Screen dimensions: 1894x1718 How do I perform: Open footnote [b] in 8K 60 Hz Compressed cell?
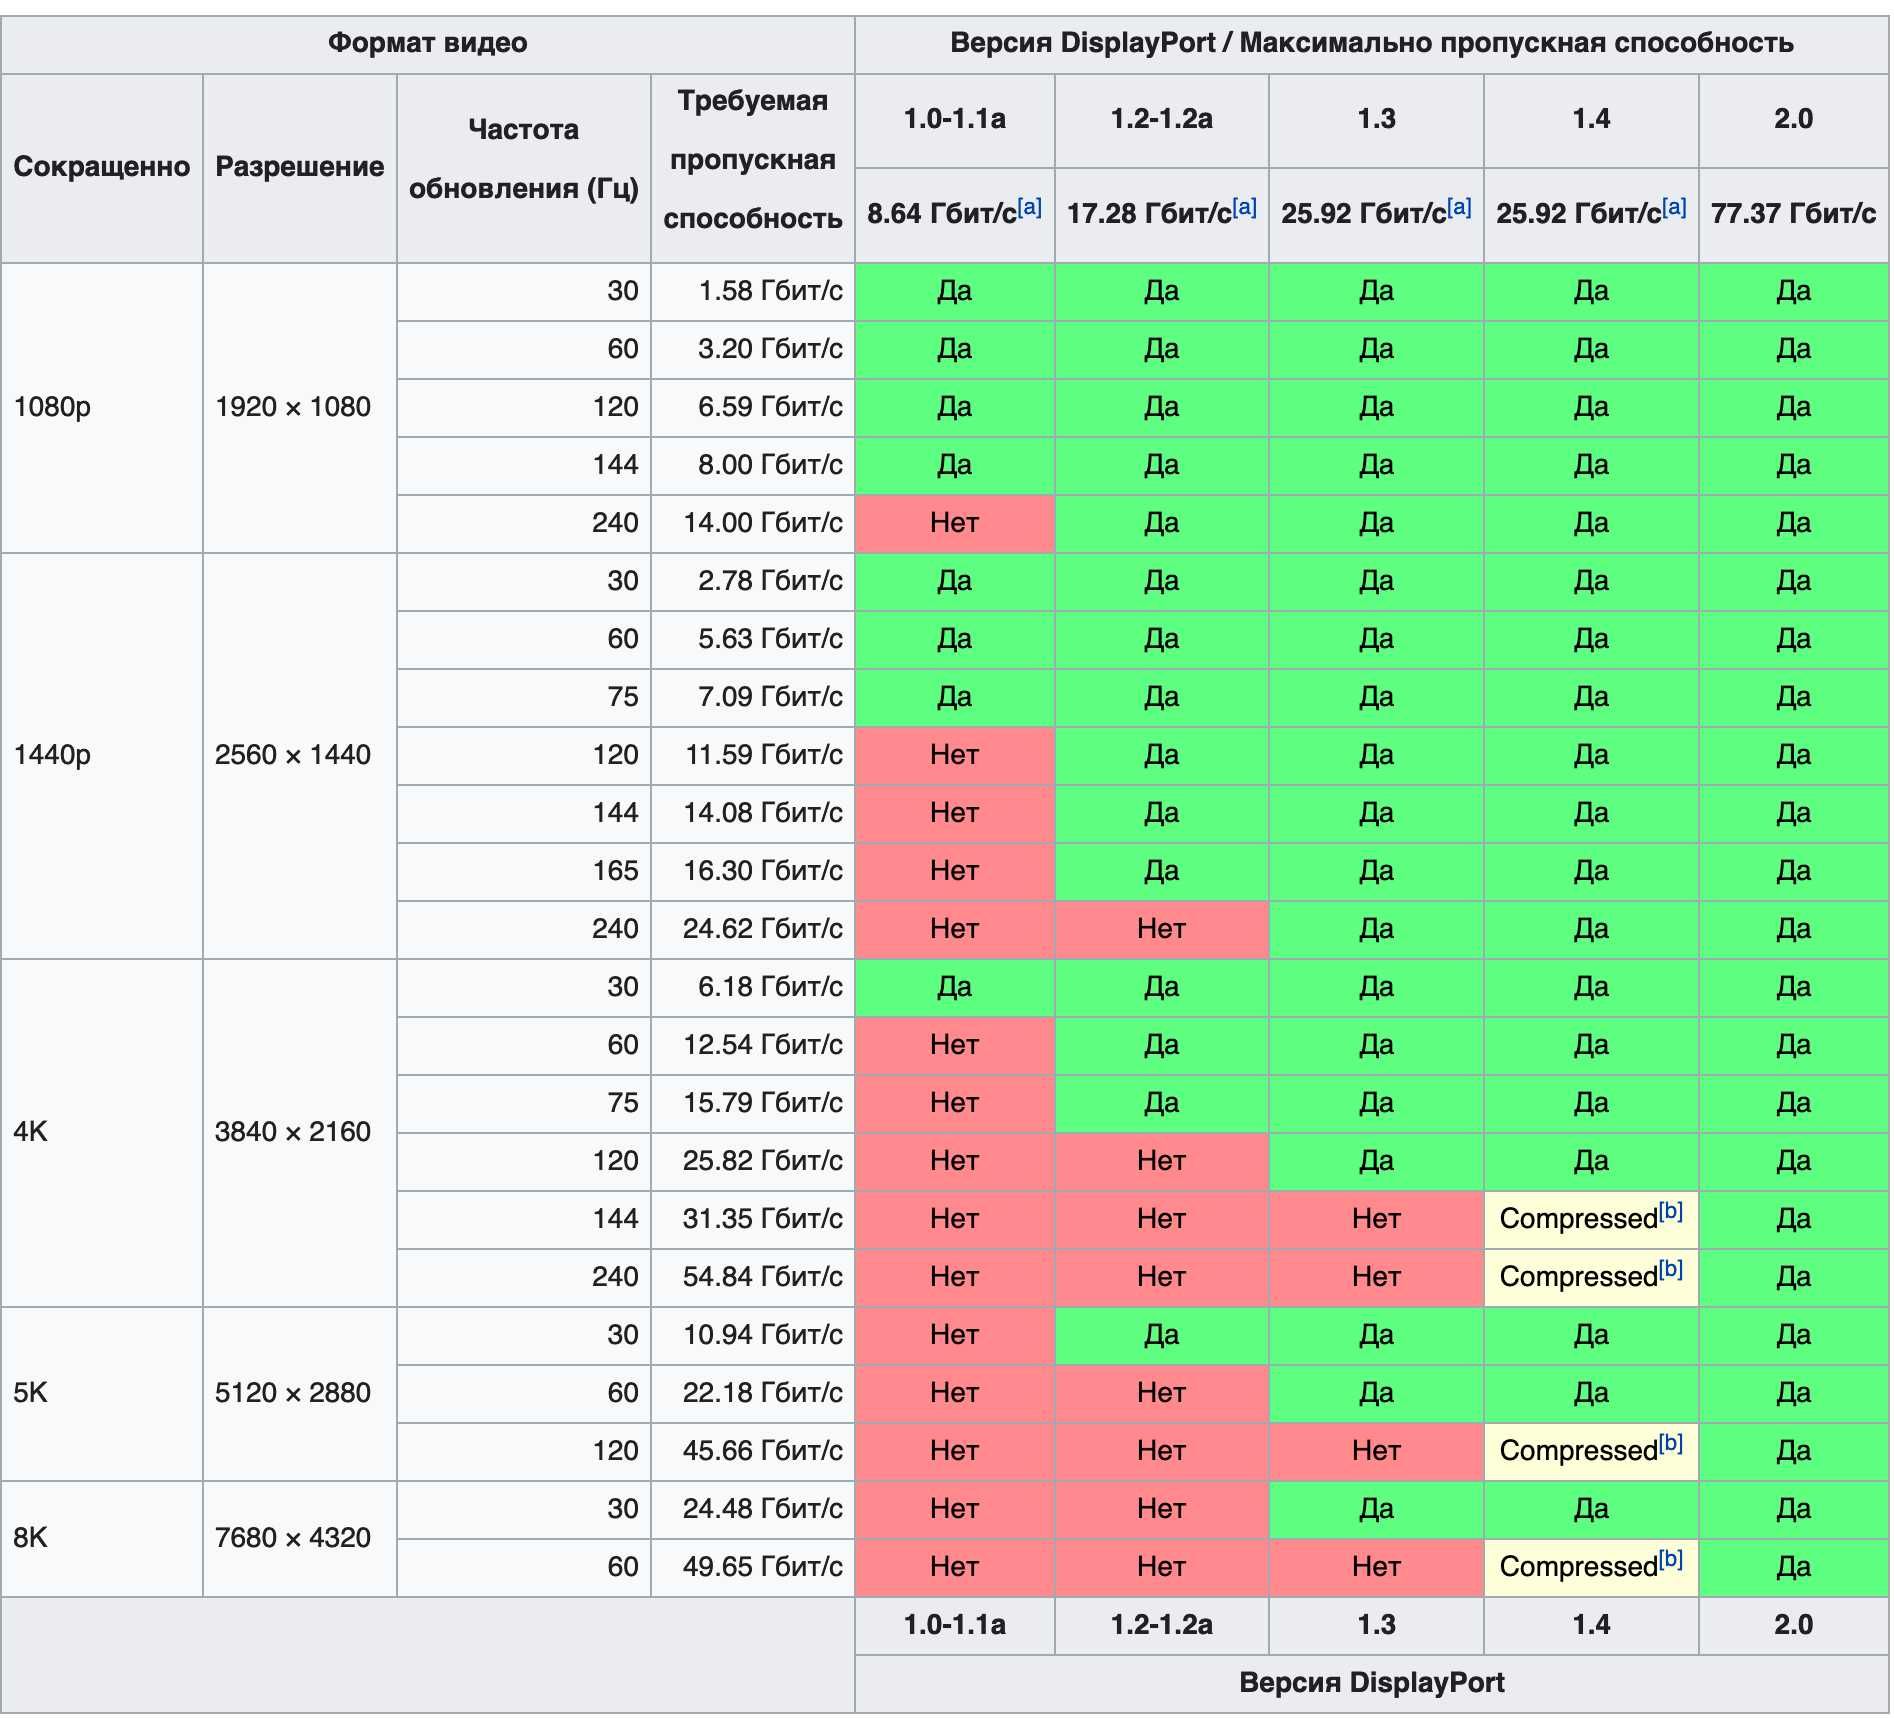[x=1670, y=1560]
